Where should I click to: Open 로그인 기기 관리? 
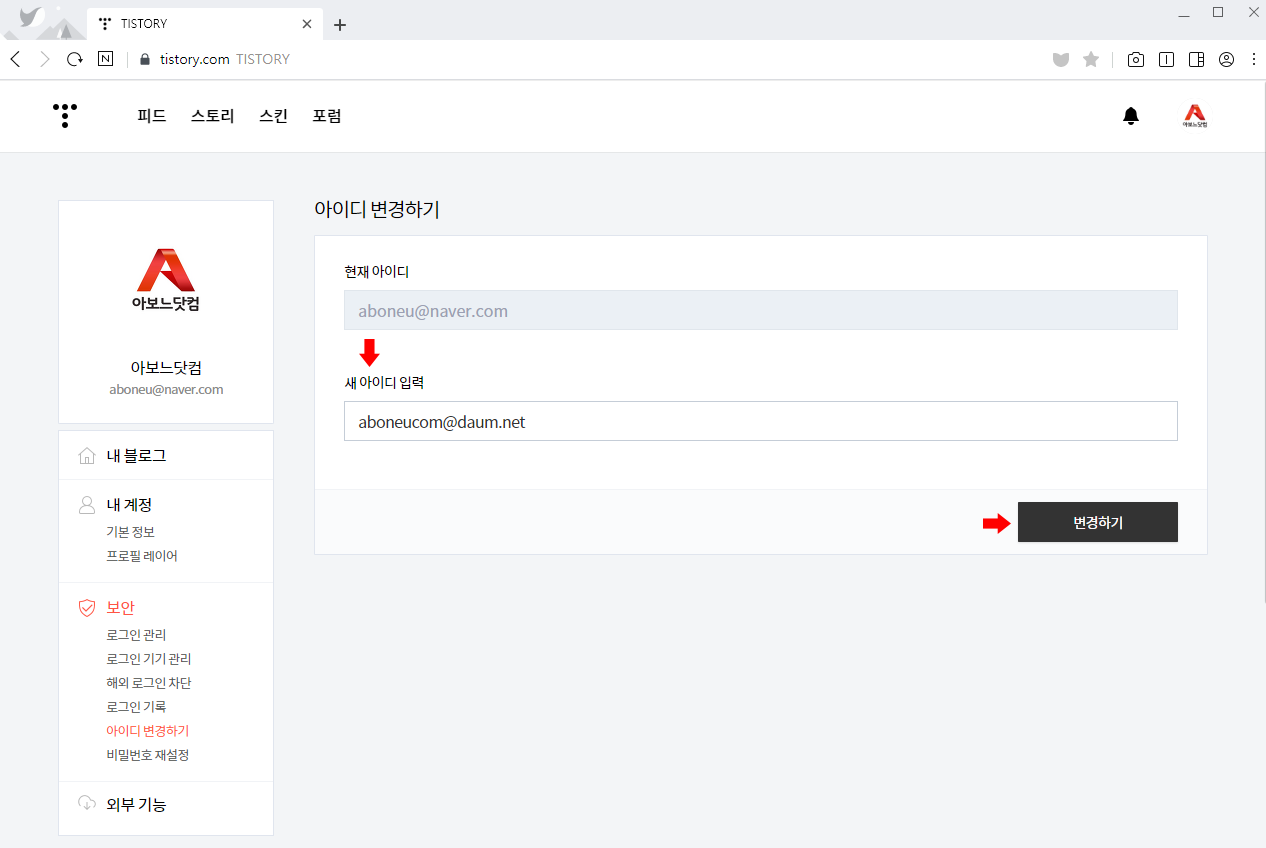coord(148,659)
